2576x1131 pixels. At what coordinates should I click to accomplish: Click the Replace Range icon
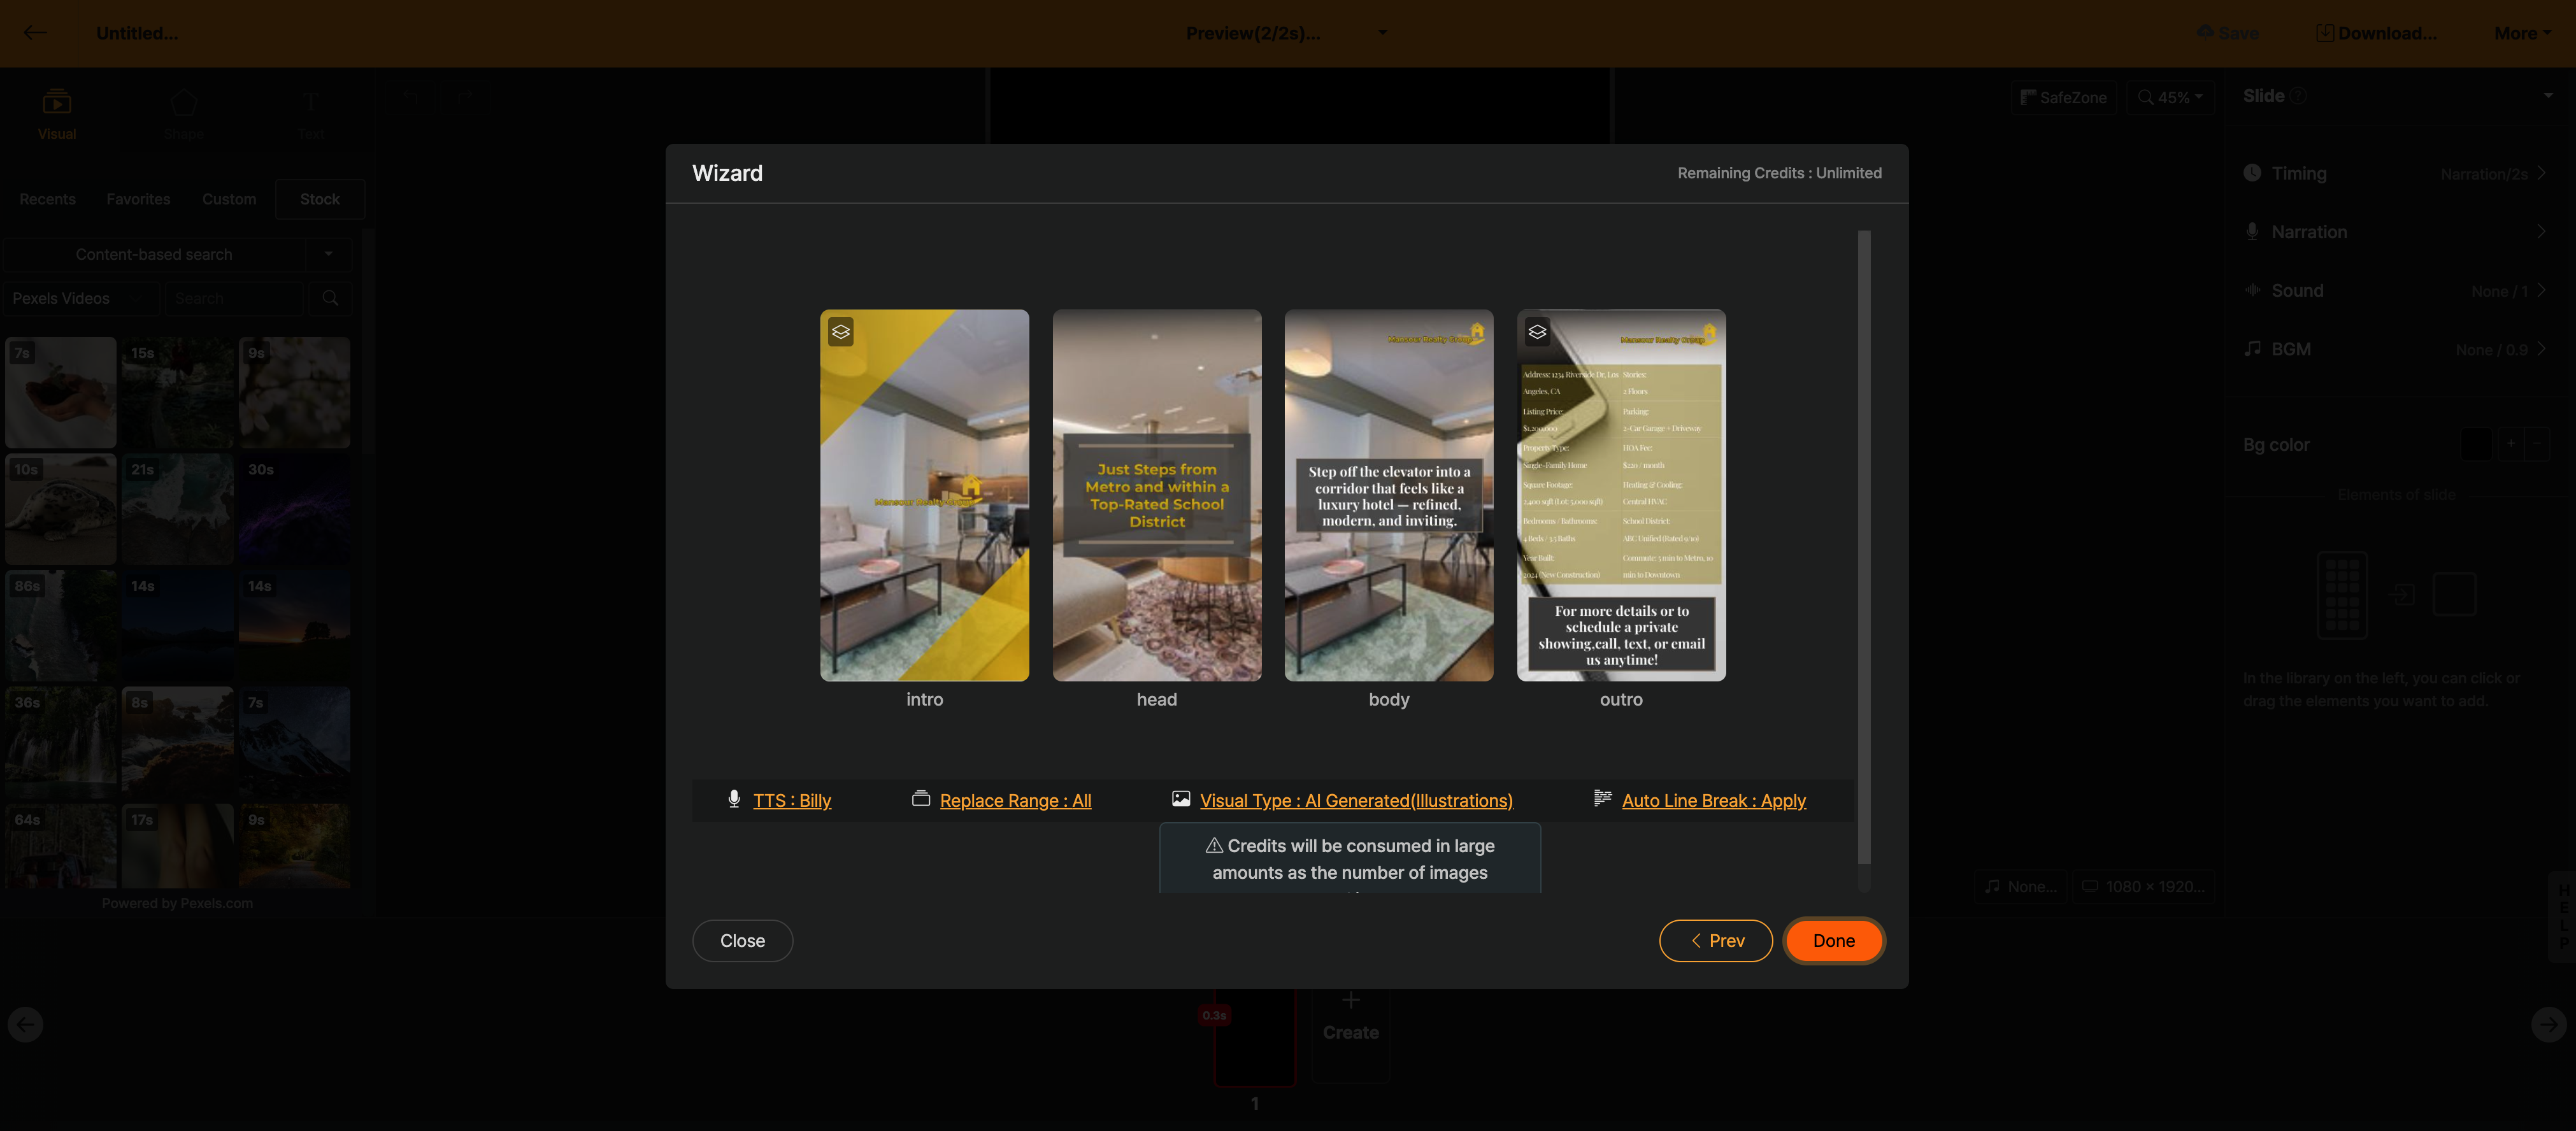point(921,799)
